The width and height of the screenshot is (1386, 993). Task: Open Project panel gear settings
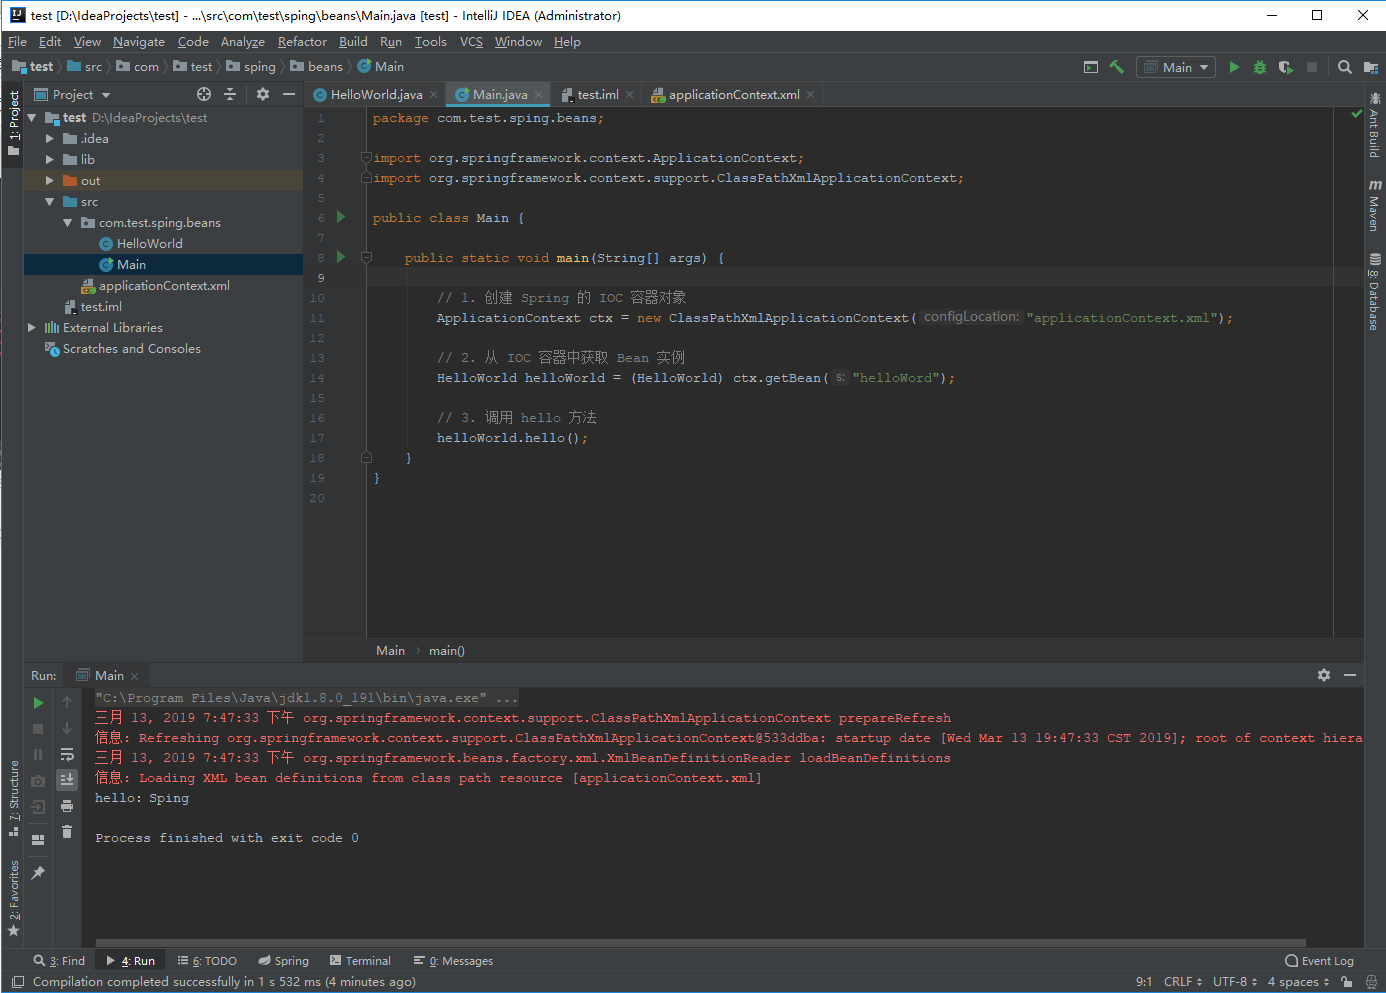coord(263,94)
